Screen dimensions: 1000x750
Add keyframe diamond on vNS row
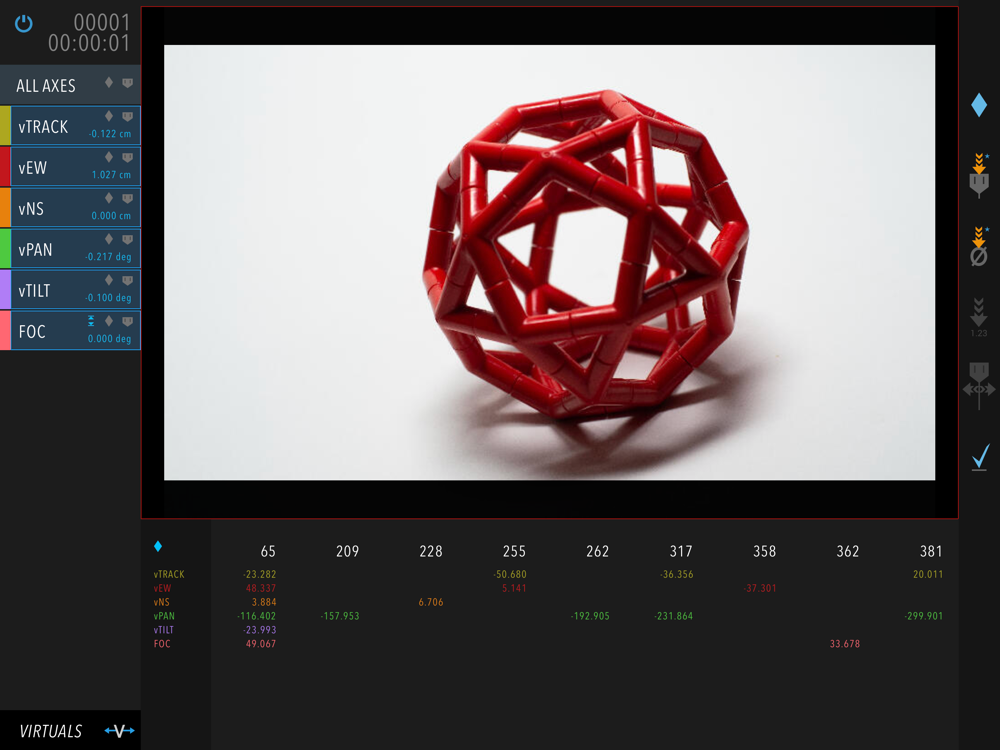pyautogui.click(x=109, y=198)
